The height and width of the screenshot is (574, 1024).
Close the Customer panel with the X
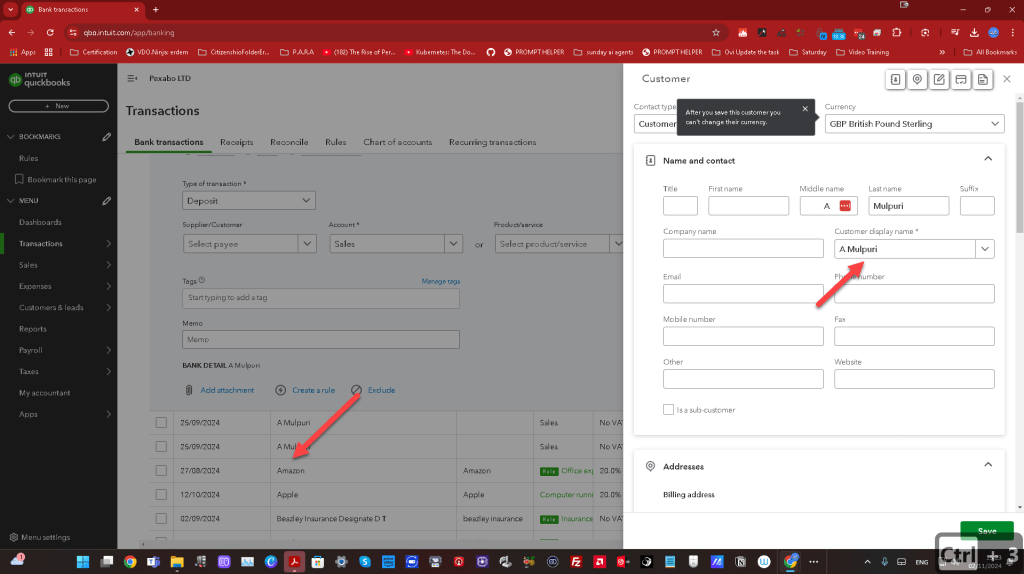1006,79
